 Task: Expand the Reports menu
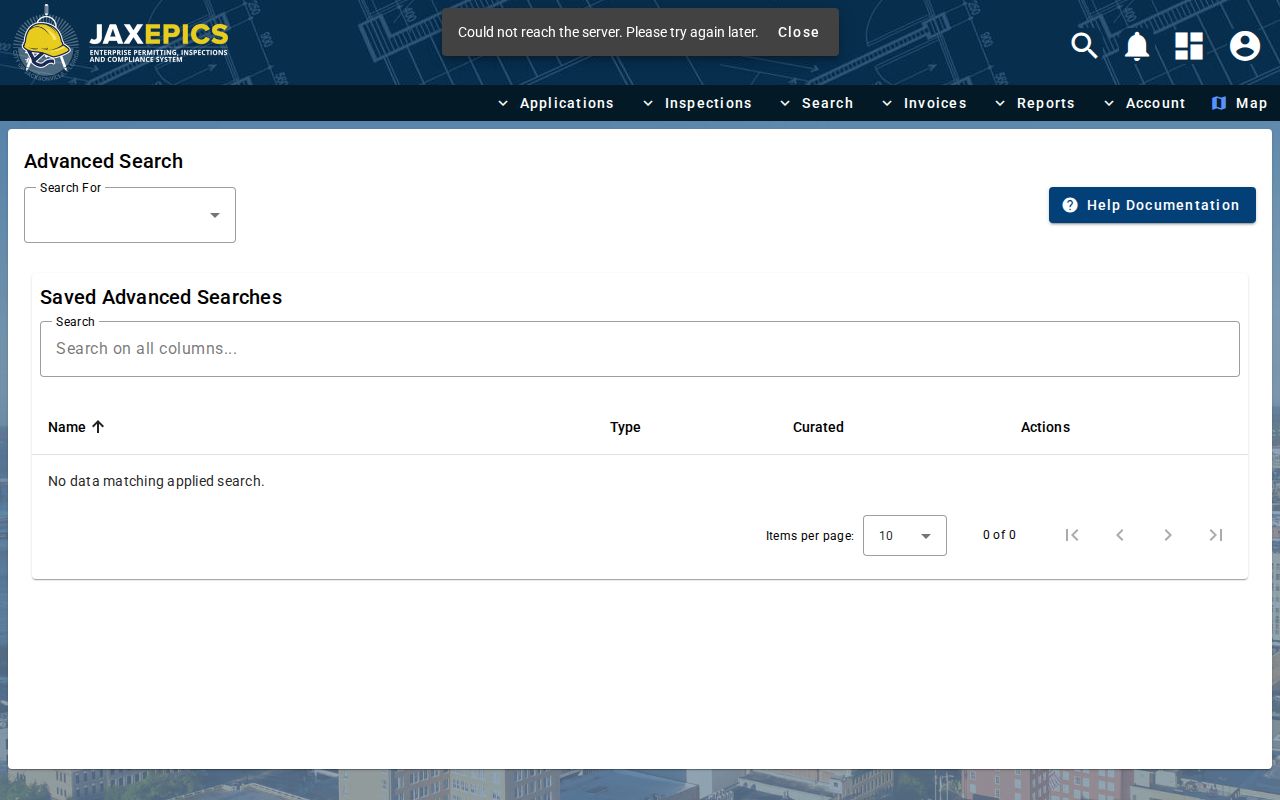(x=1034, y=103)
